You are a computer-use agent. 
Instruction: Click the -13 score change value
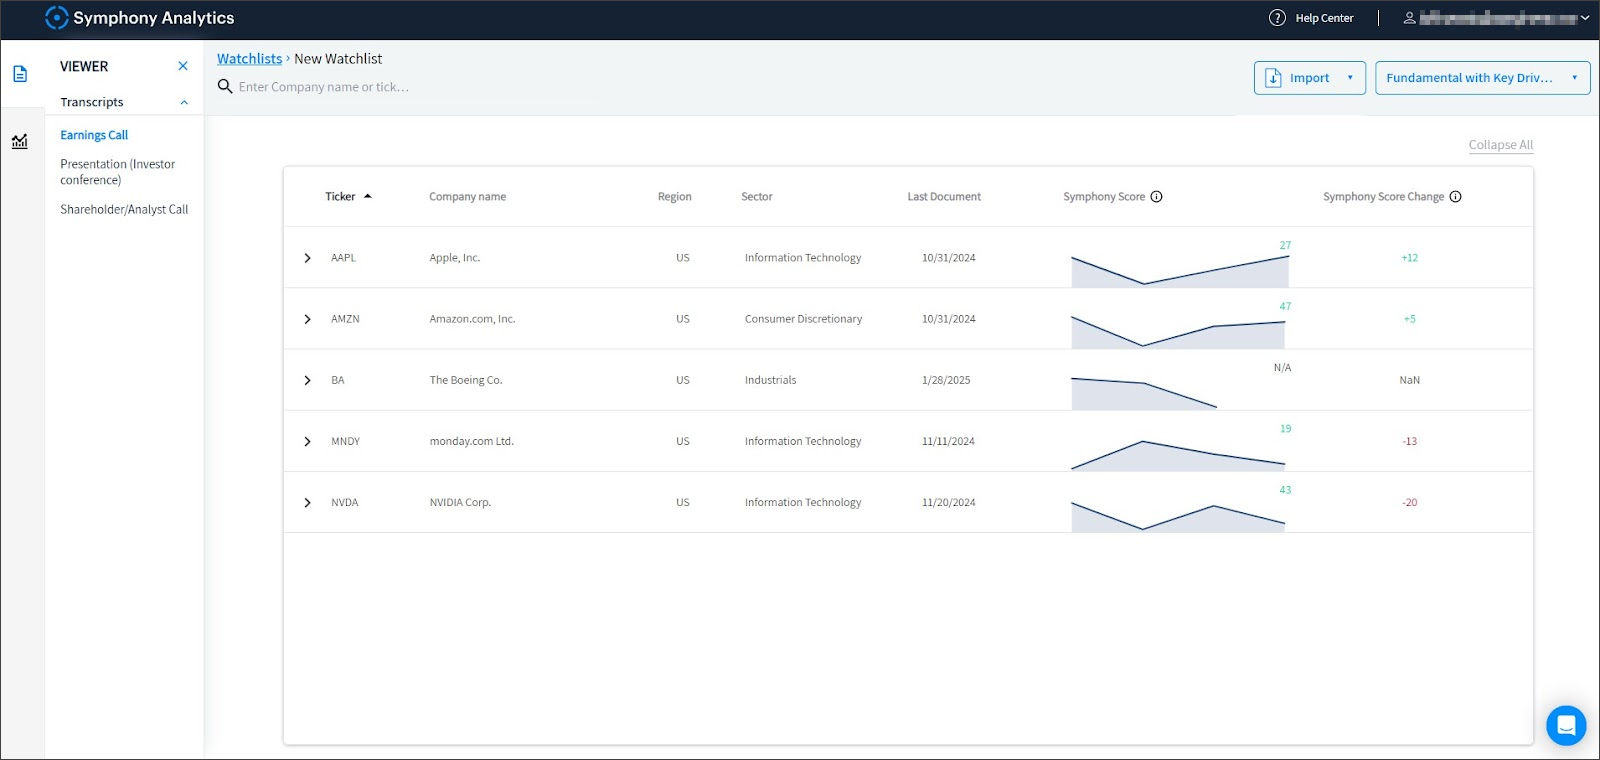[x=1409, y=441]
